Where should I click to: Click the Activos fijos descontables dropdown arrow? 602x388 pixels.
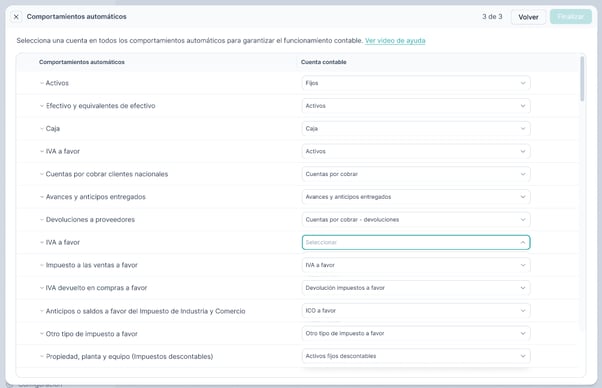tap(523, 356)
